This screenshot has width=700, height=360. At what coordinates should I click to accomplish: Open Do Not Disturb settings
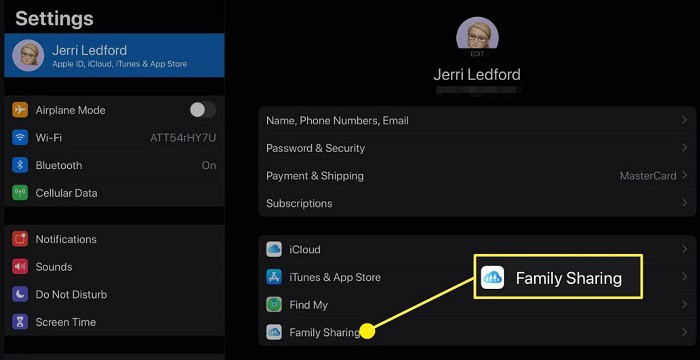[x=114, y=294]
